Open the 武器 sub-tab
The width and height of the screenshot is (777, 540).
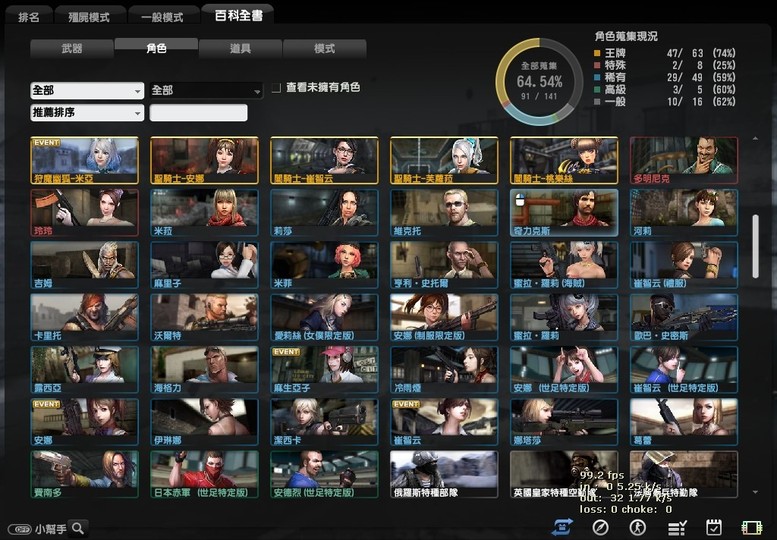(72, 49)
